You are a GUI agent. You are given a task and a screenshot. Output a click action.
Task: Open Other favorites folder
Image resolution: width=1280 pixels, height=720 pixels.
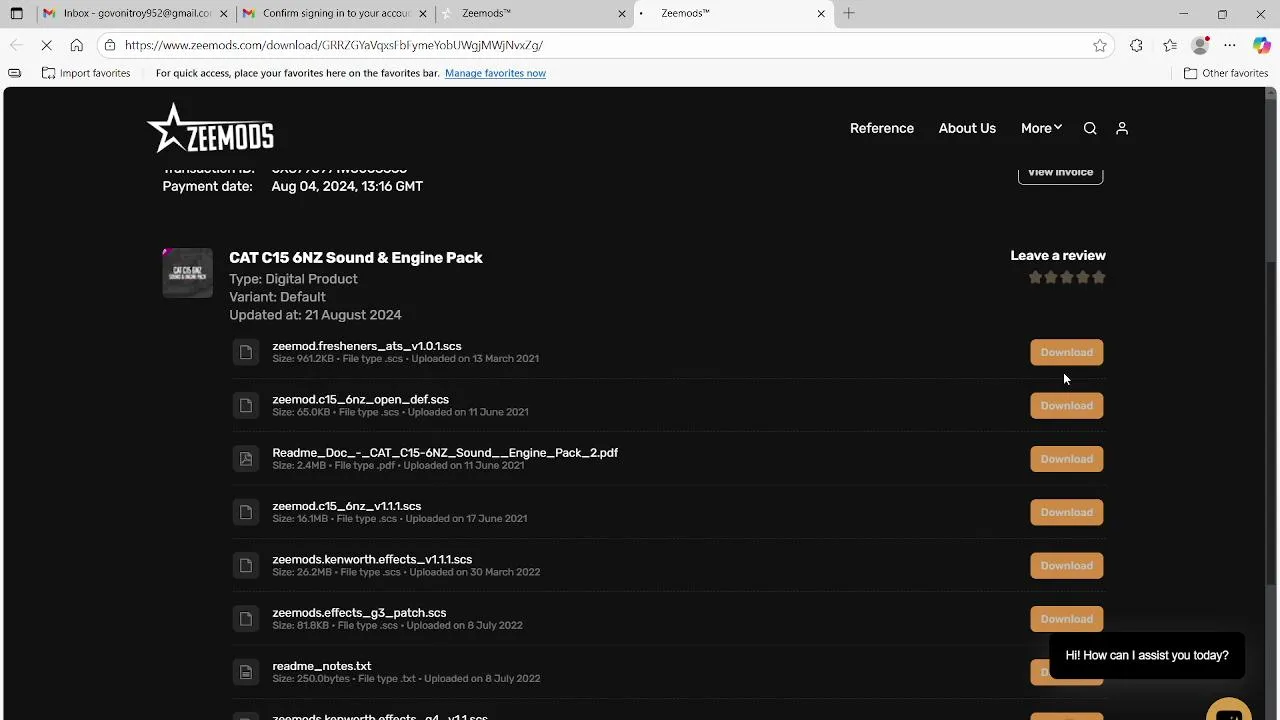tap(1226, 73)
